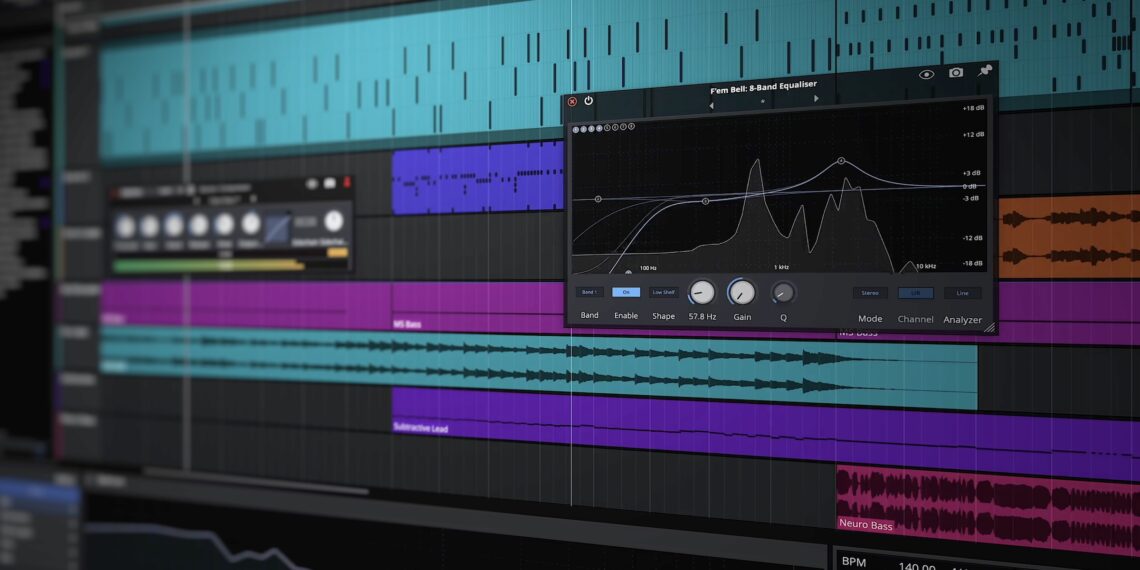The width and height of the screenshot is (1140, 570).
Task: Open the L/R channel dropdown
Action: click(916, 294)
